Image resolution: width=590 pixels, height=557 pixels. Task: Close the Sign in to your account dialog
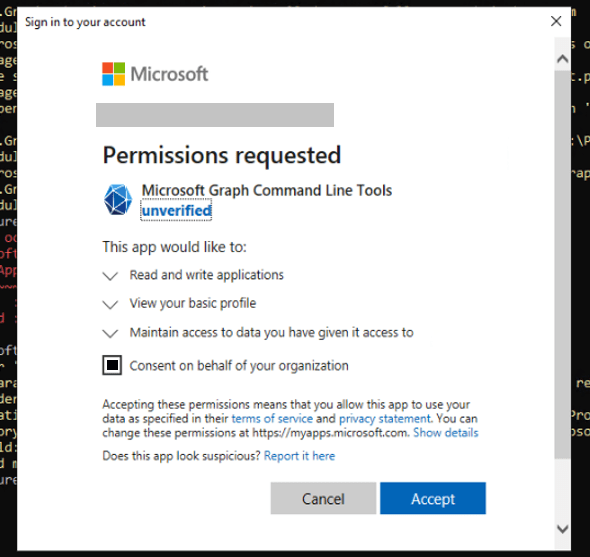pyautogui.click(x=556, y=21)
